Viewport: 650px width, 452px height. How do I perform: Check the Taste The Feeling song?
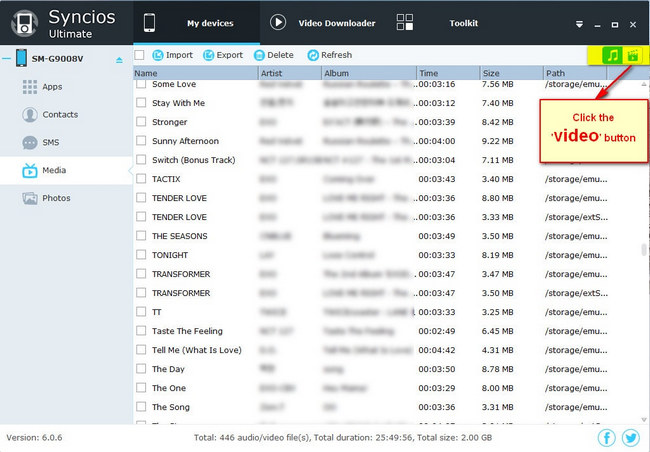[141, 330]
